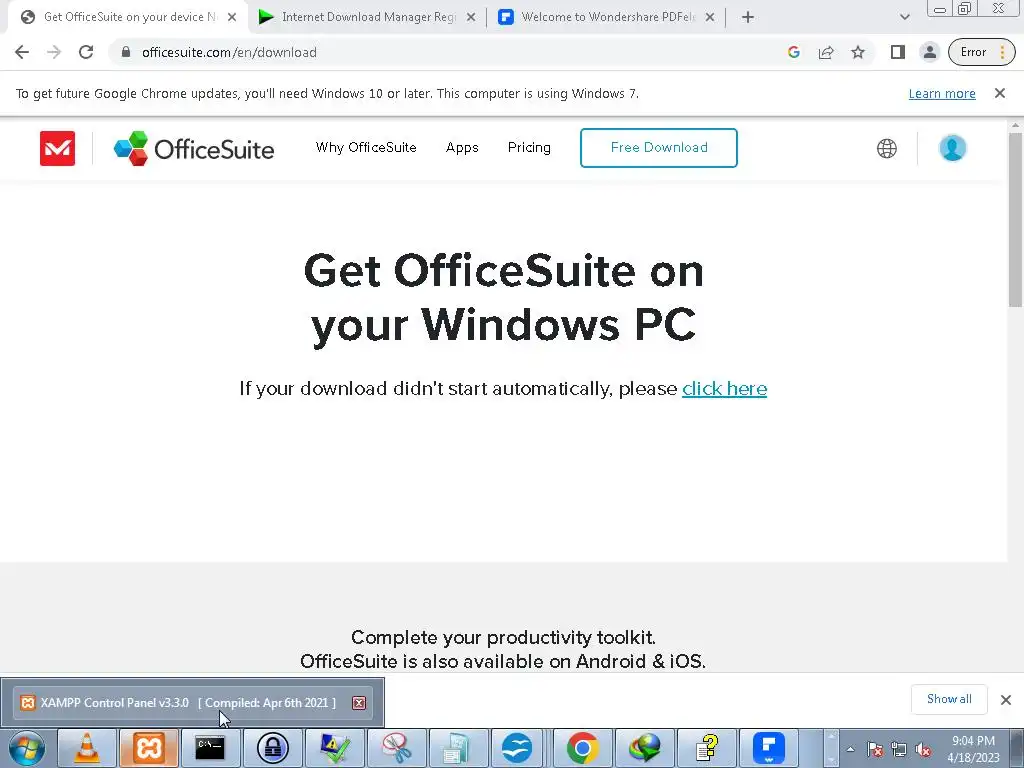This screenshot has height=768, width=1024.
Task: Open the Chrome side panel
Action: (897, 52)
